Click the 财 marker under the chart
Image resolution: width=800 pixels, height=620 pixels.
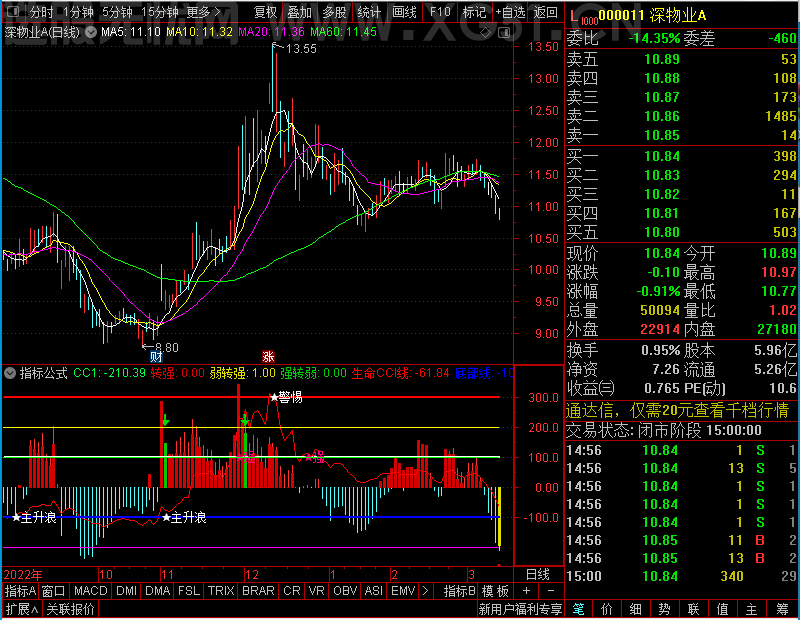[156, 357]
